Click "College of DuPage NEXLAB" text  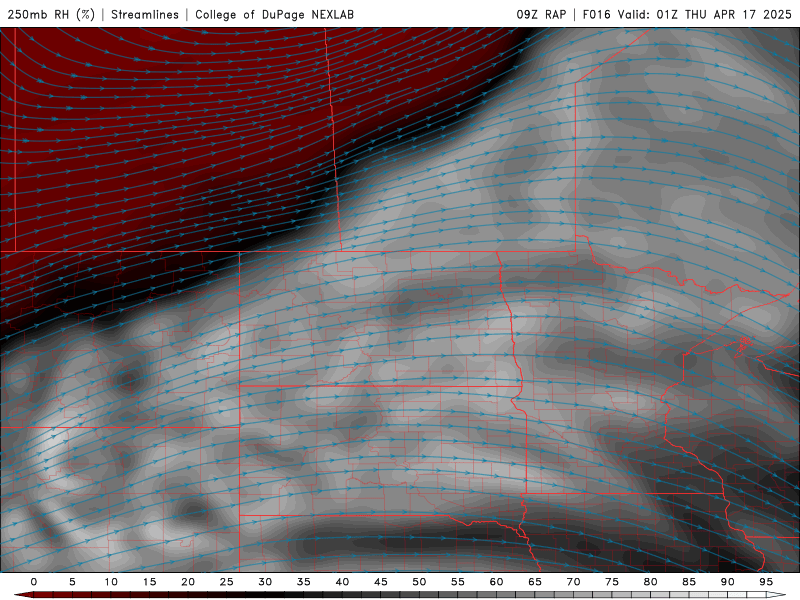point(274,14)
